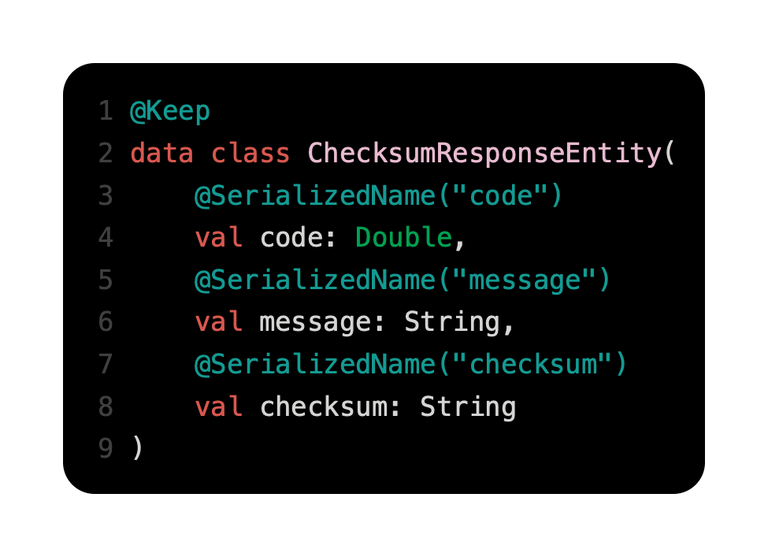Click the Double type on line 4
This screenshot has height=557, width=768.
[404, 238]
